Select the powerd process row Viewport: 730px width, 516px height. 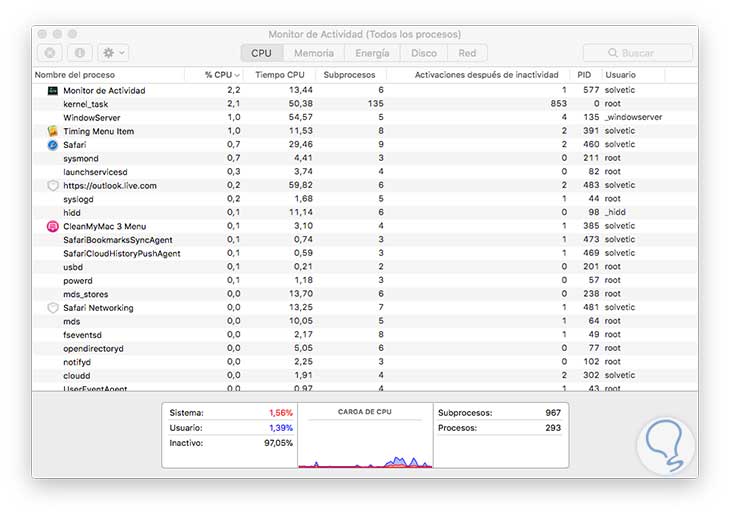pyautogui.click(x=365, y=280)
